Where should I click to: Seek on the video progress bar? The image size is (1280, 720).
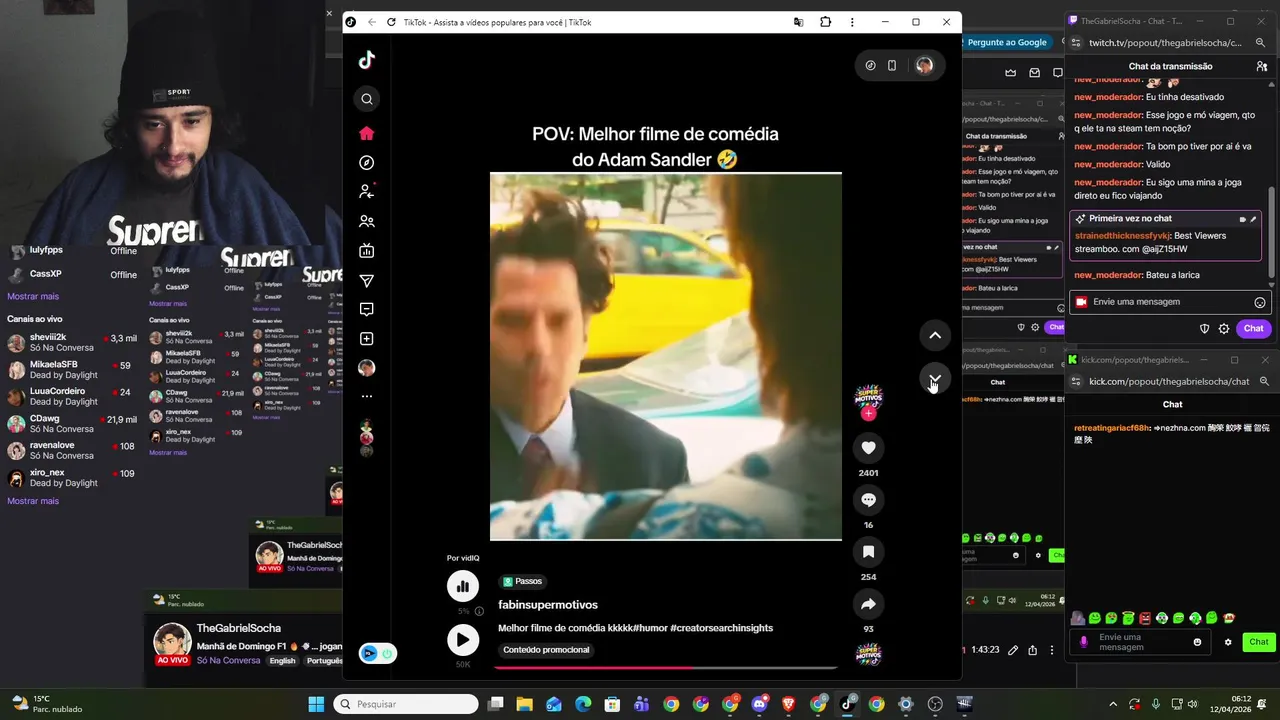pyautogui.click(x=665, y=667)
